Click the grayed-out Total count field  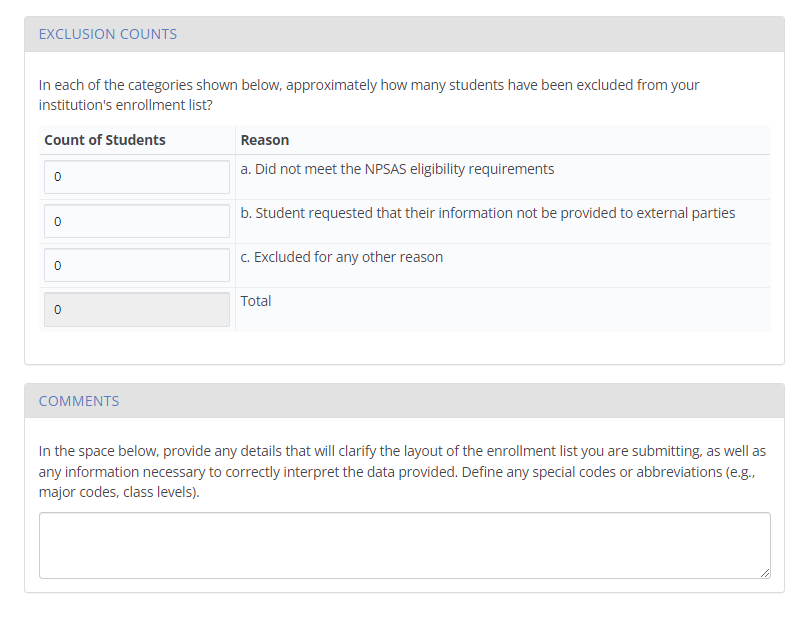(x=137, y=309)
